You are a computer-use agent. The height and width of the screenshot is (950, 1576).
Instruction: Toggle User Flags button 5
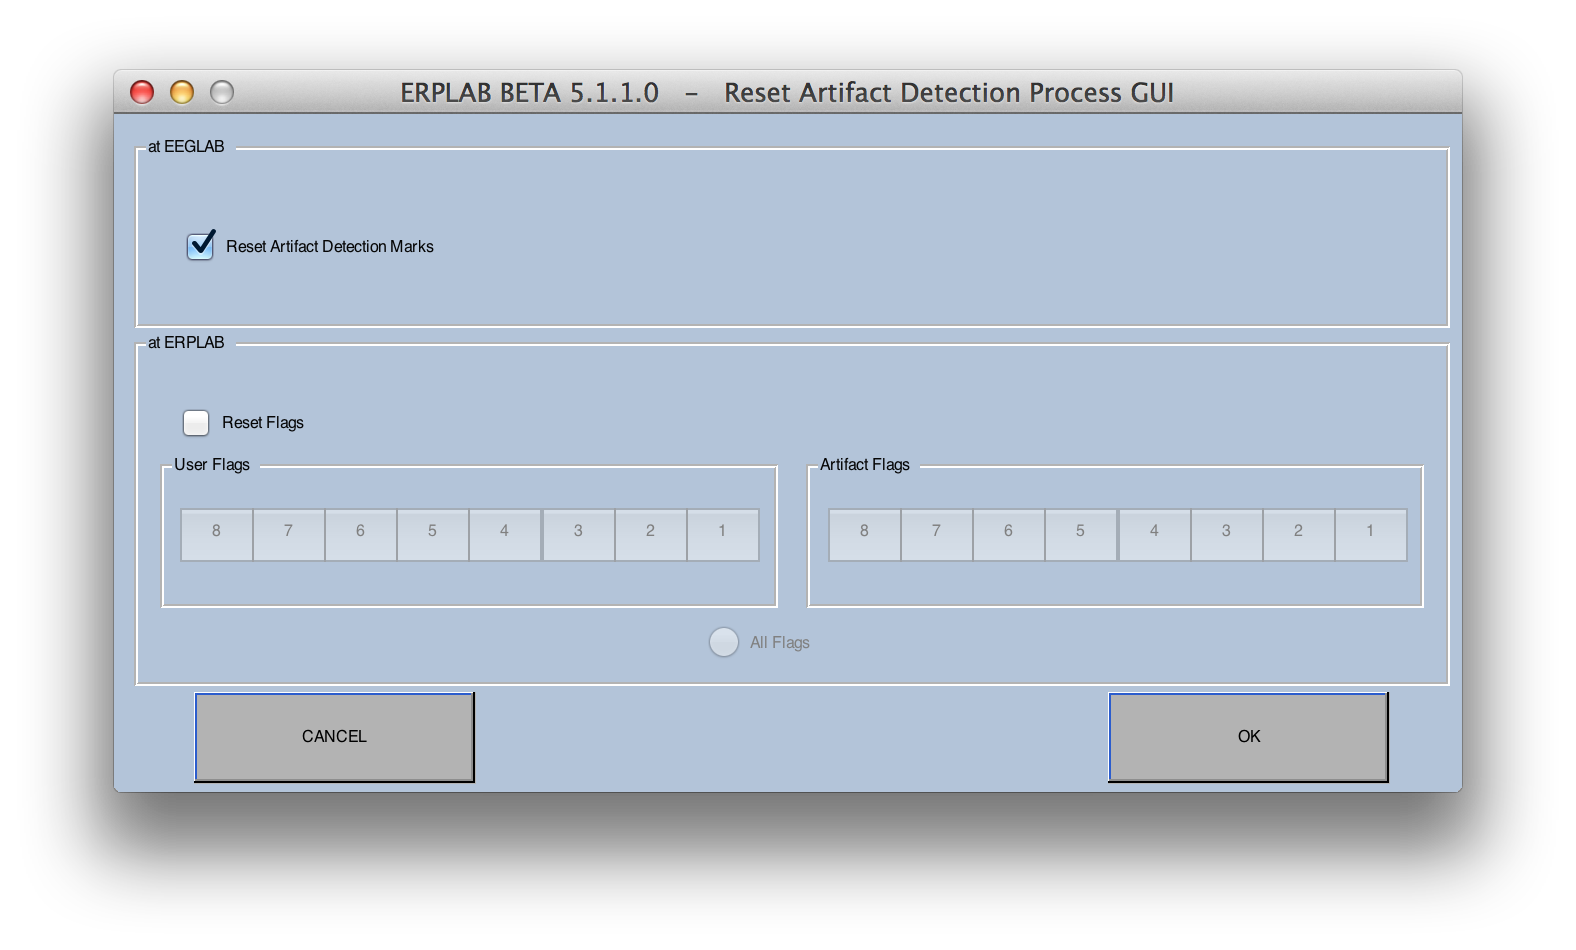coord(433,535)
